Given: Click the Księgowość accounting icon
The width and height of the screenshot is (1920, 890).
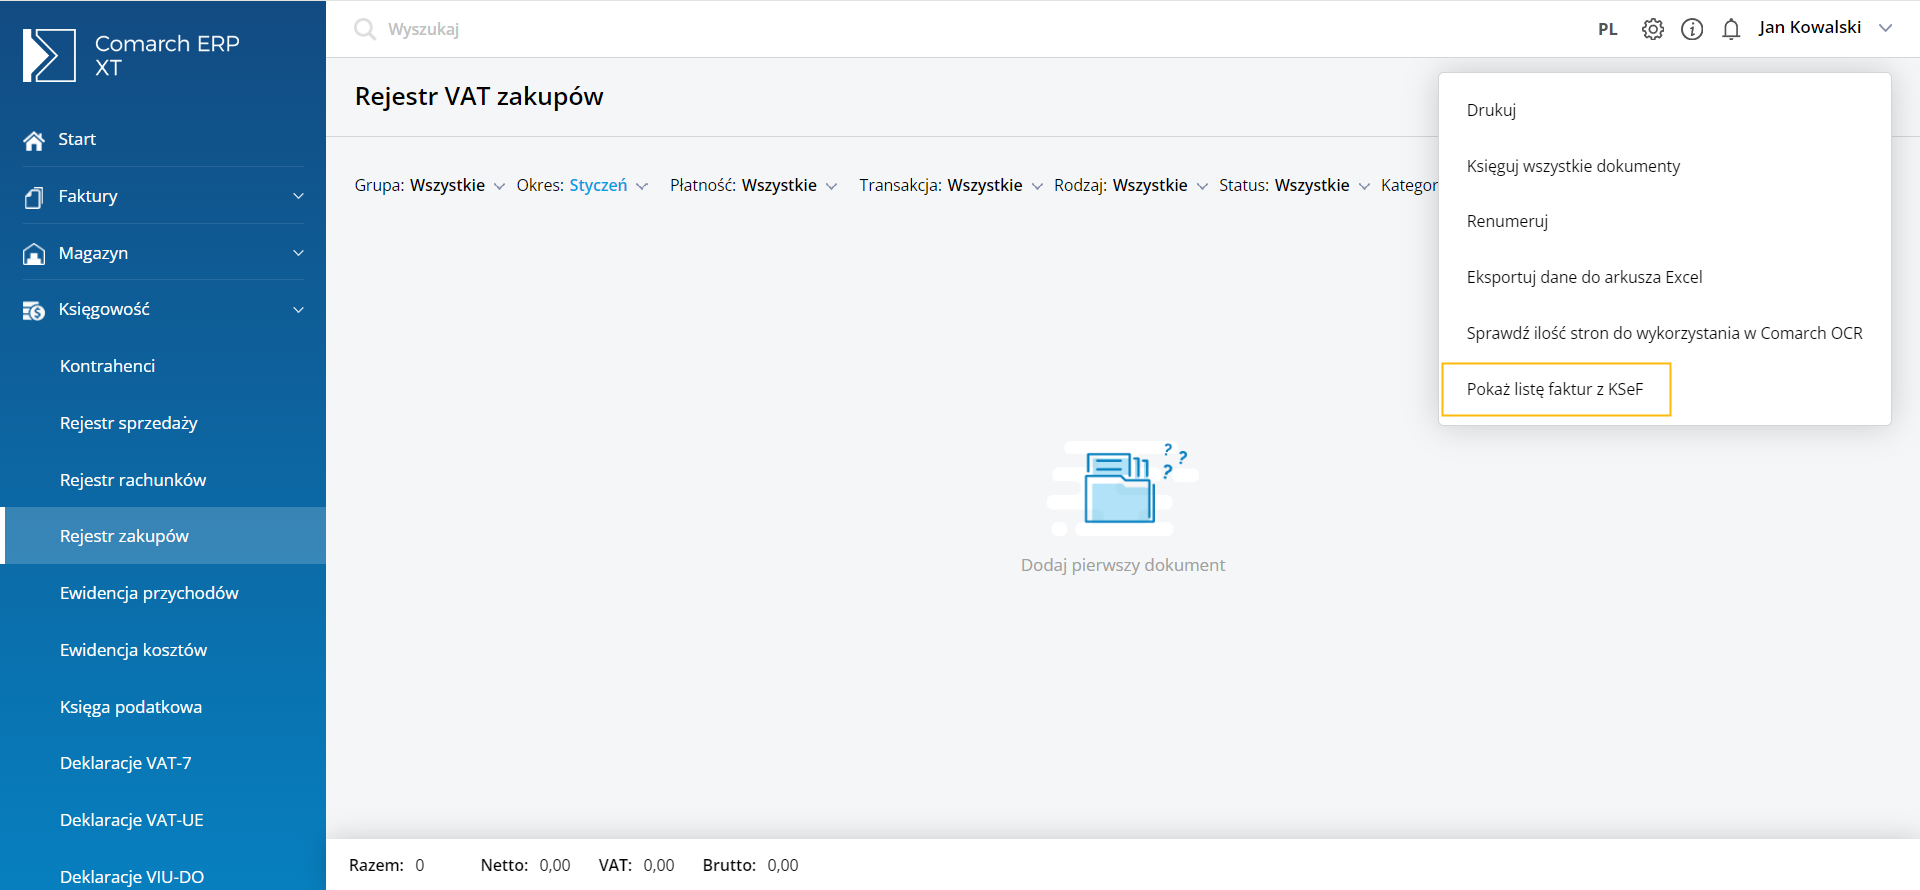Looking at the screenshot, I should (34, 311).
